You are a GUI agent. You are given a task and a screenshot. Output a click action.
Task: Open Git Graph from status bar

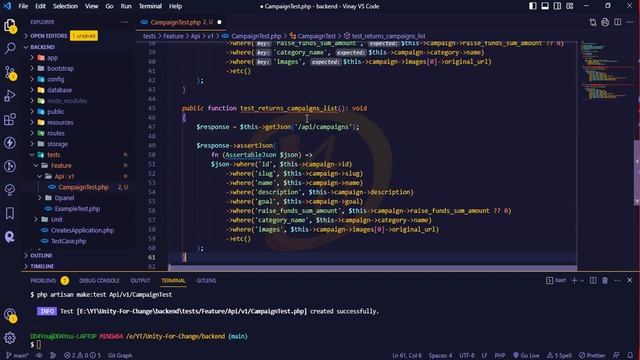pos(120,356)
